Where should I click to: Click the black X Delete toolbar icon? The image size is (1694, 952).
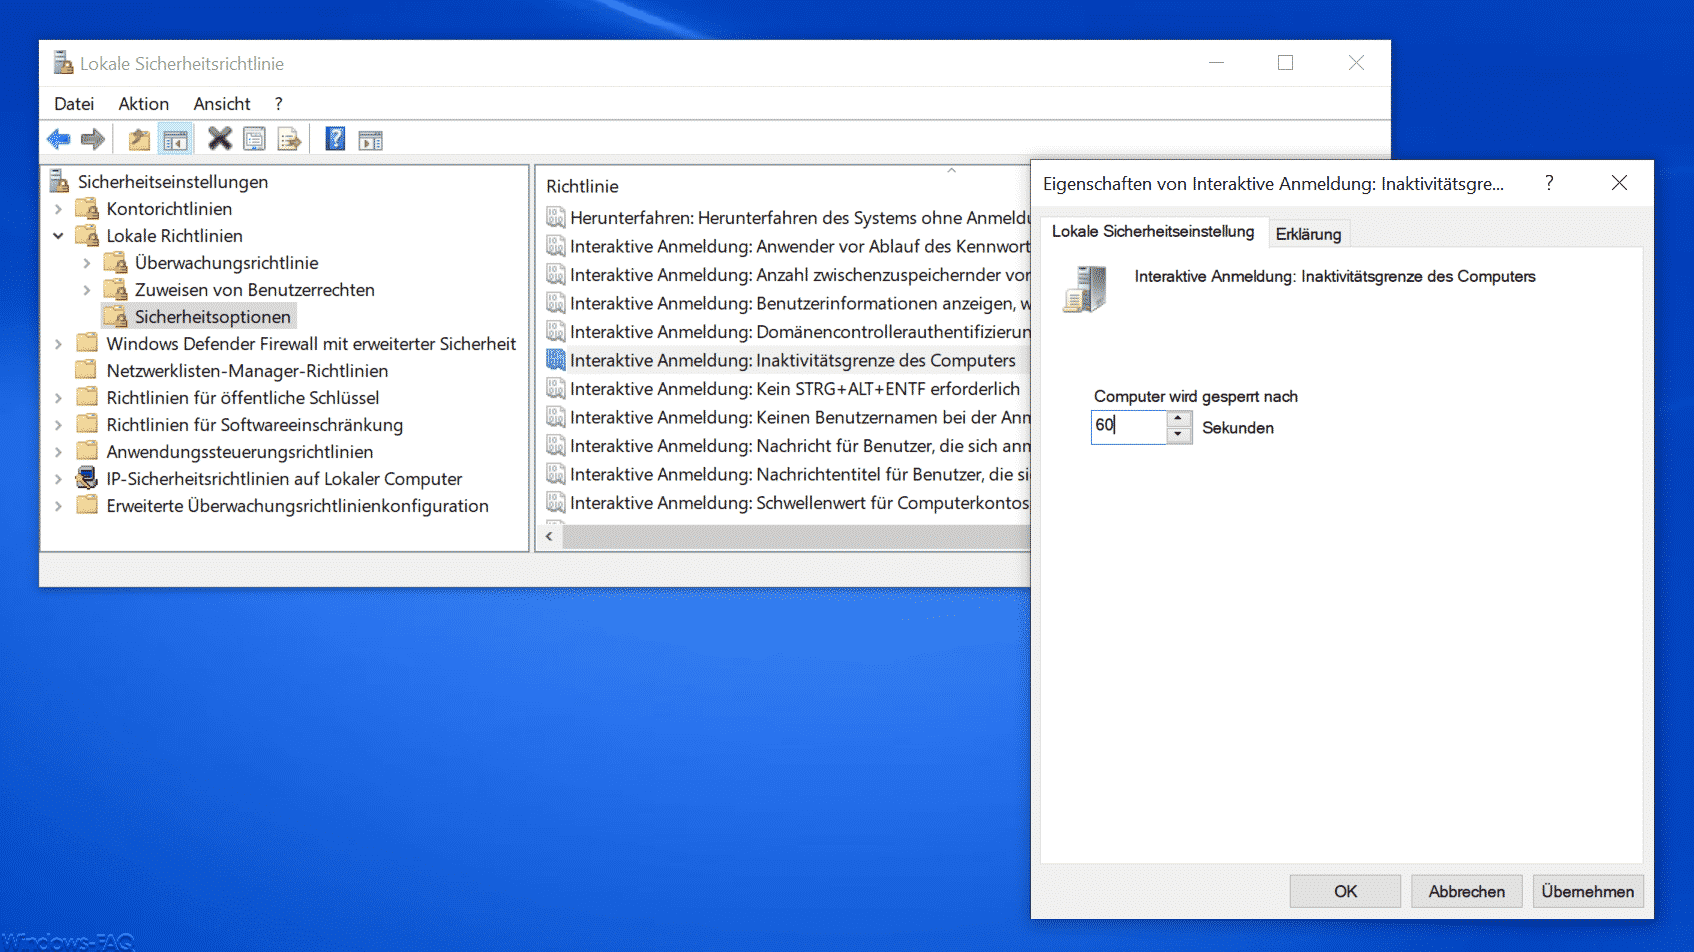(x=219, y=139)
